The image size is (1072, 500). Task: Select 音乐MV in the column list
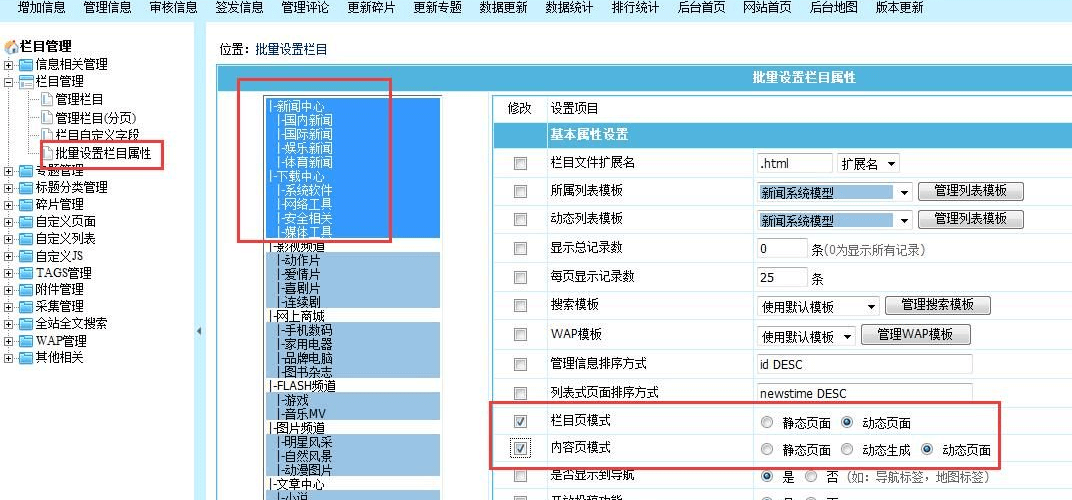click(x=304, y=415)
